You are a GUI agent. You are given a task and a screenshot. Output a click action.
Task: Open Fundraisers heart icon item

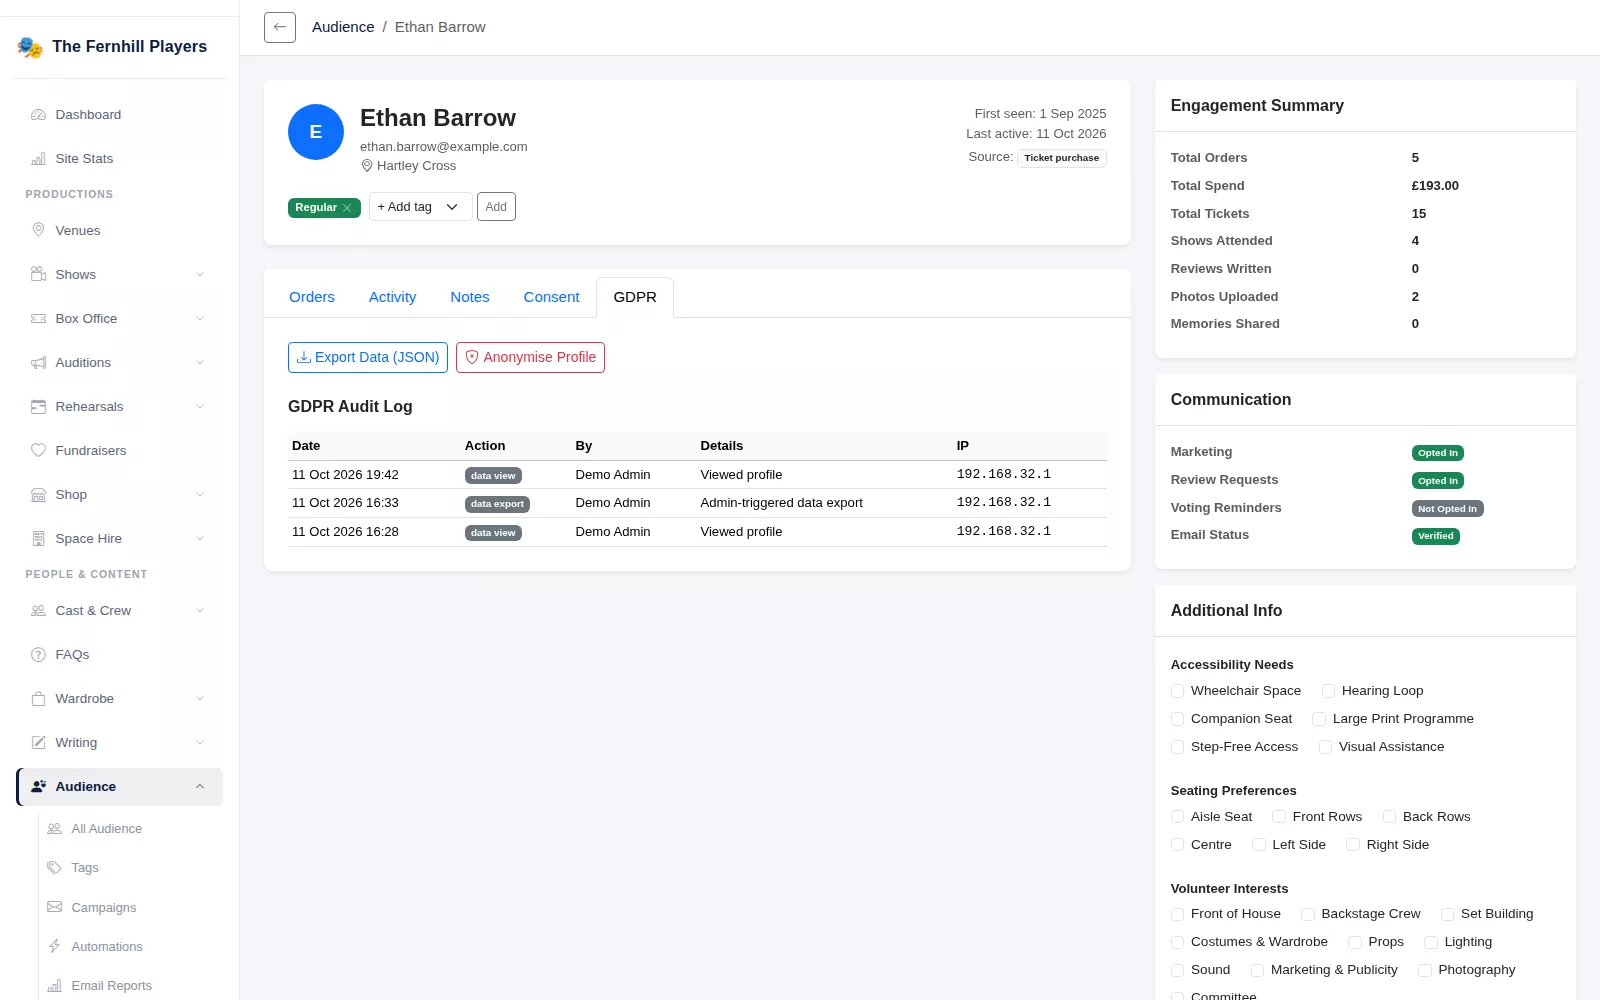[39, 451]
